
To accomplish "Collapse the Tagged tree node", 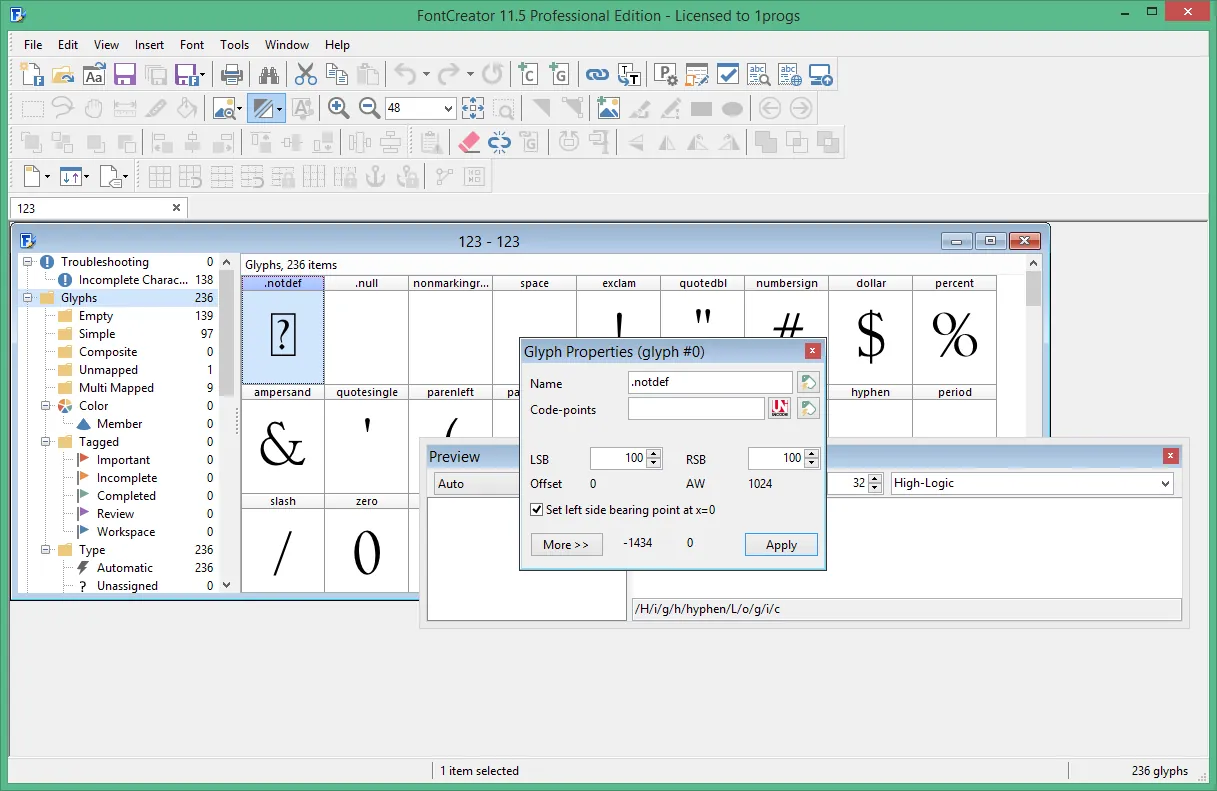I will click(x=47, y=442).
